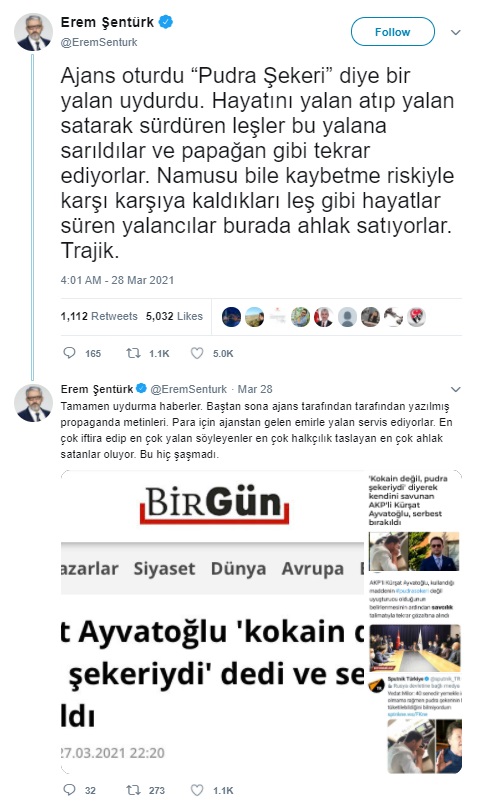This screenshot has width=477, height=801.
Task: View the 5,032 Likes list
Action: click(x=174, y=316)
